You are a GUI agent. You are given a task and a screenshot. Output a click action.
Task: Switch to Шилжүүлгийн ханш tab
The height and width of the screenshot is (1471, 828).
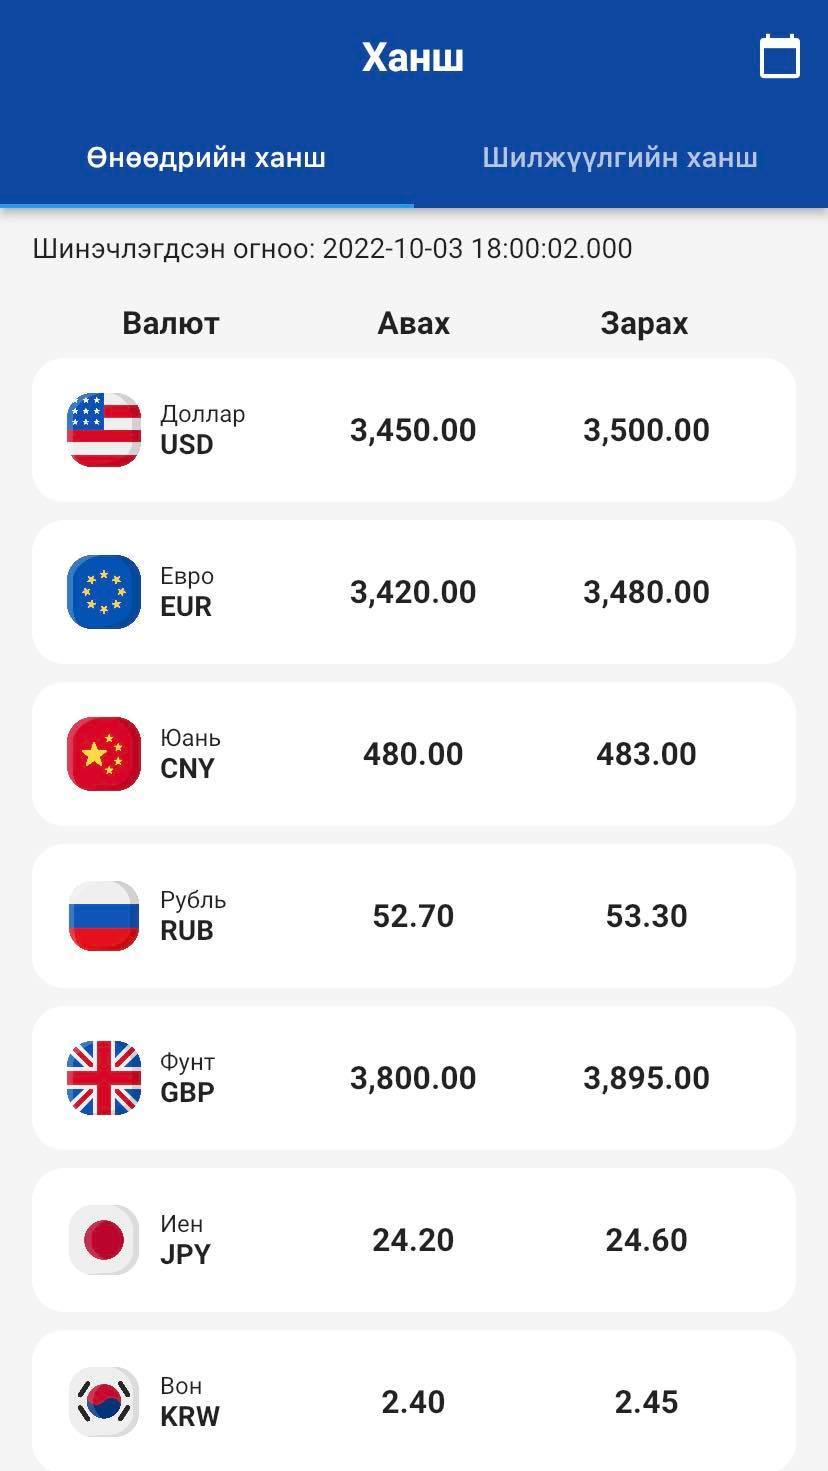click(620, 158)
